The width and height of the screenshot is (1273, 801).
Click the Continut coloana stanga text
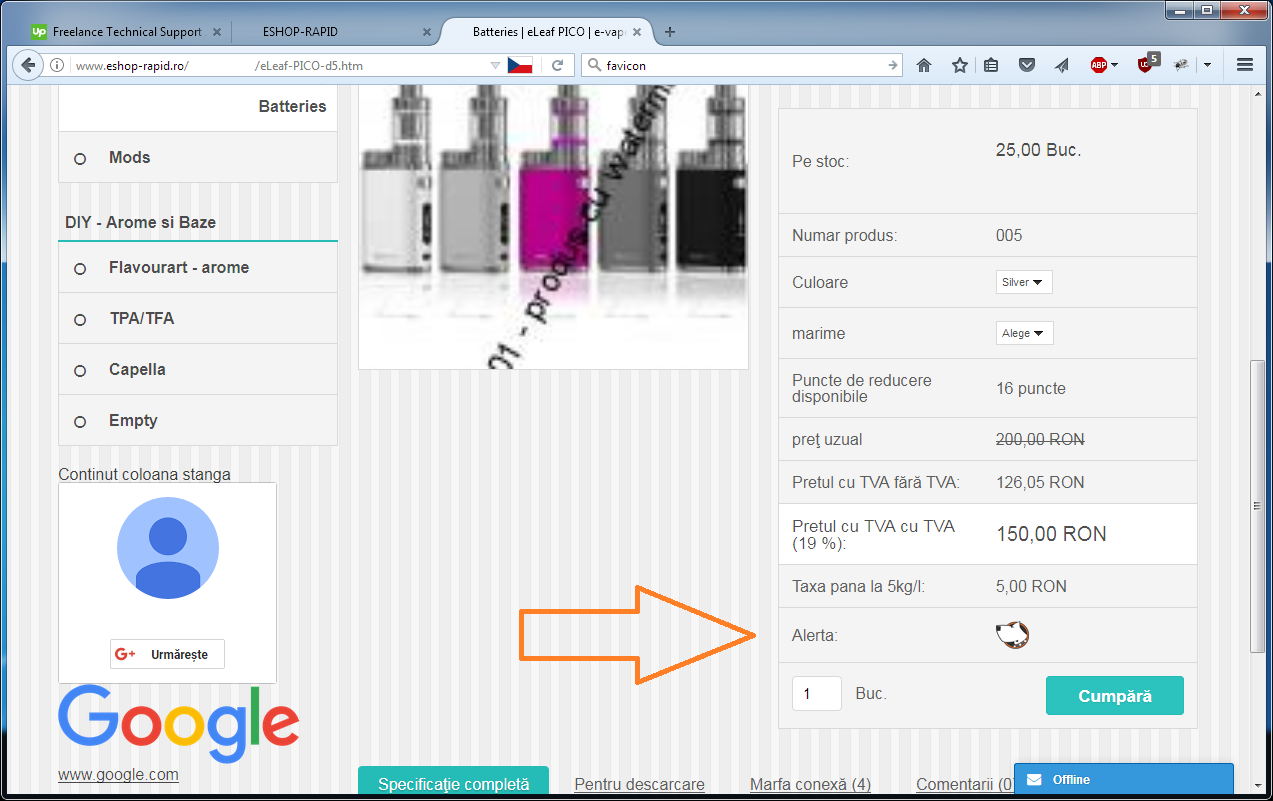click(x=144, y=474)
